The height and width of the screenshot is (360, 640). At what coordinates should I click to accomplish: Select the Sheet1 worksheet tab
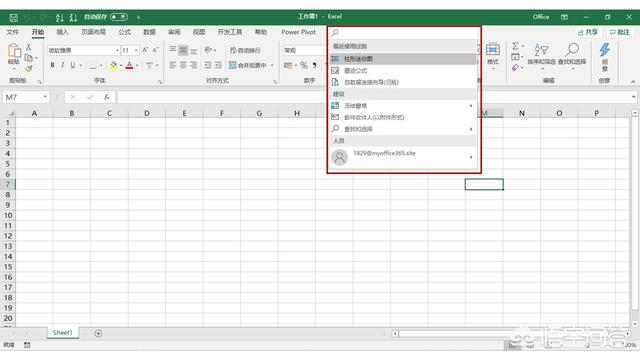tap(62, 333)
